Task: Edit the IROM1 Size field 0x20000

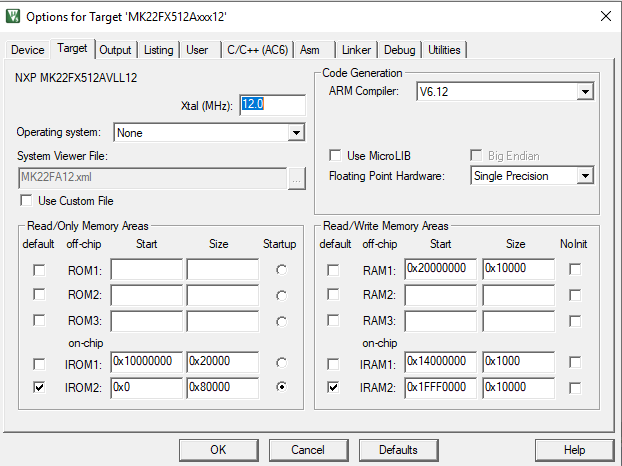Action: point(223,362)
